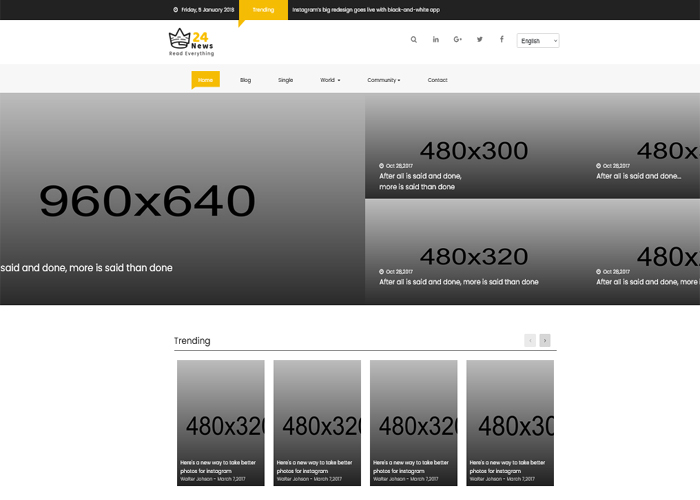Open the Facebook social icon
Image resolution: width=700 pixels, height=500 pixels.
click(501, 40)
